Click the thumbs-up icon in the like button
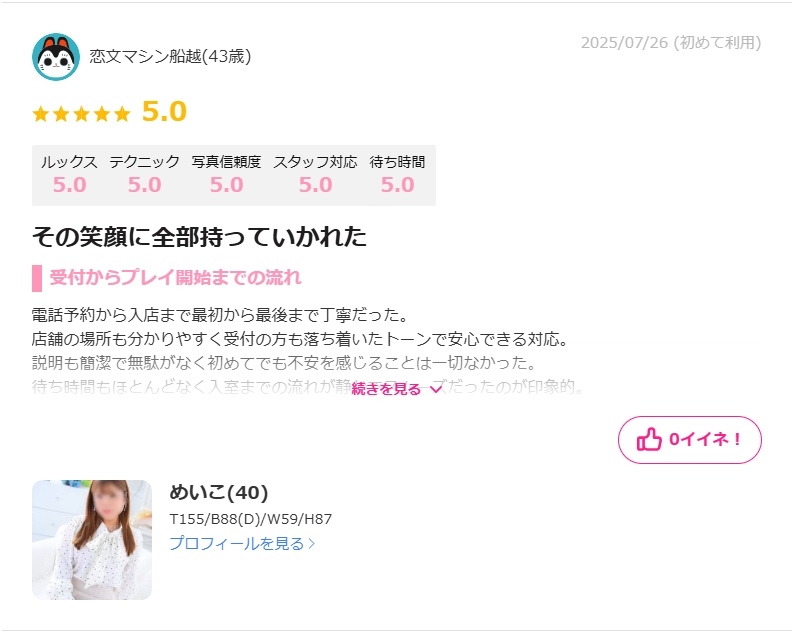793x633 pixels. pyautogui.click(x=649, y=439)
